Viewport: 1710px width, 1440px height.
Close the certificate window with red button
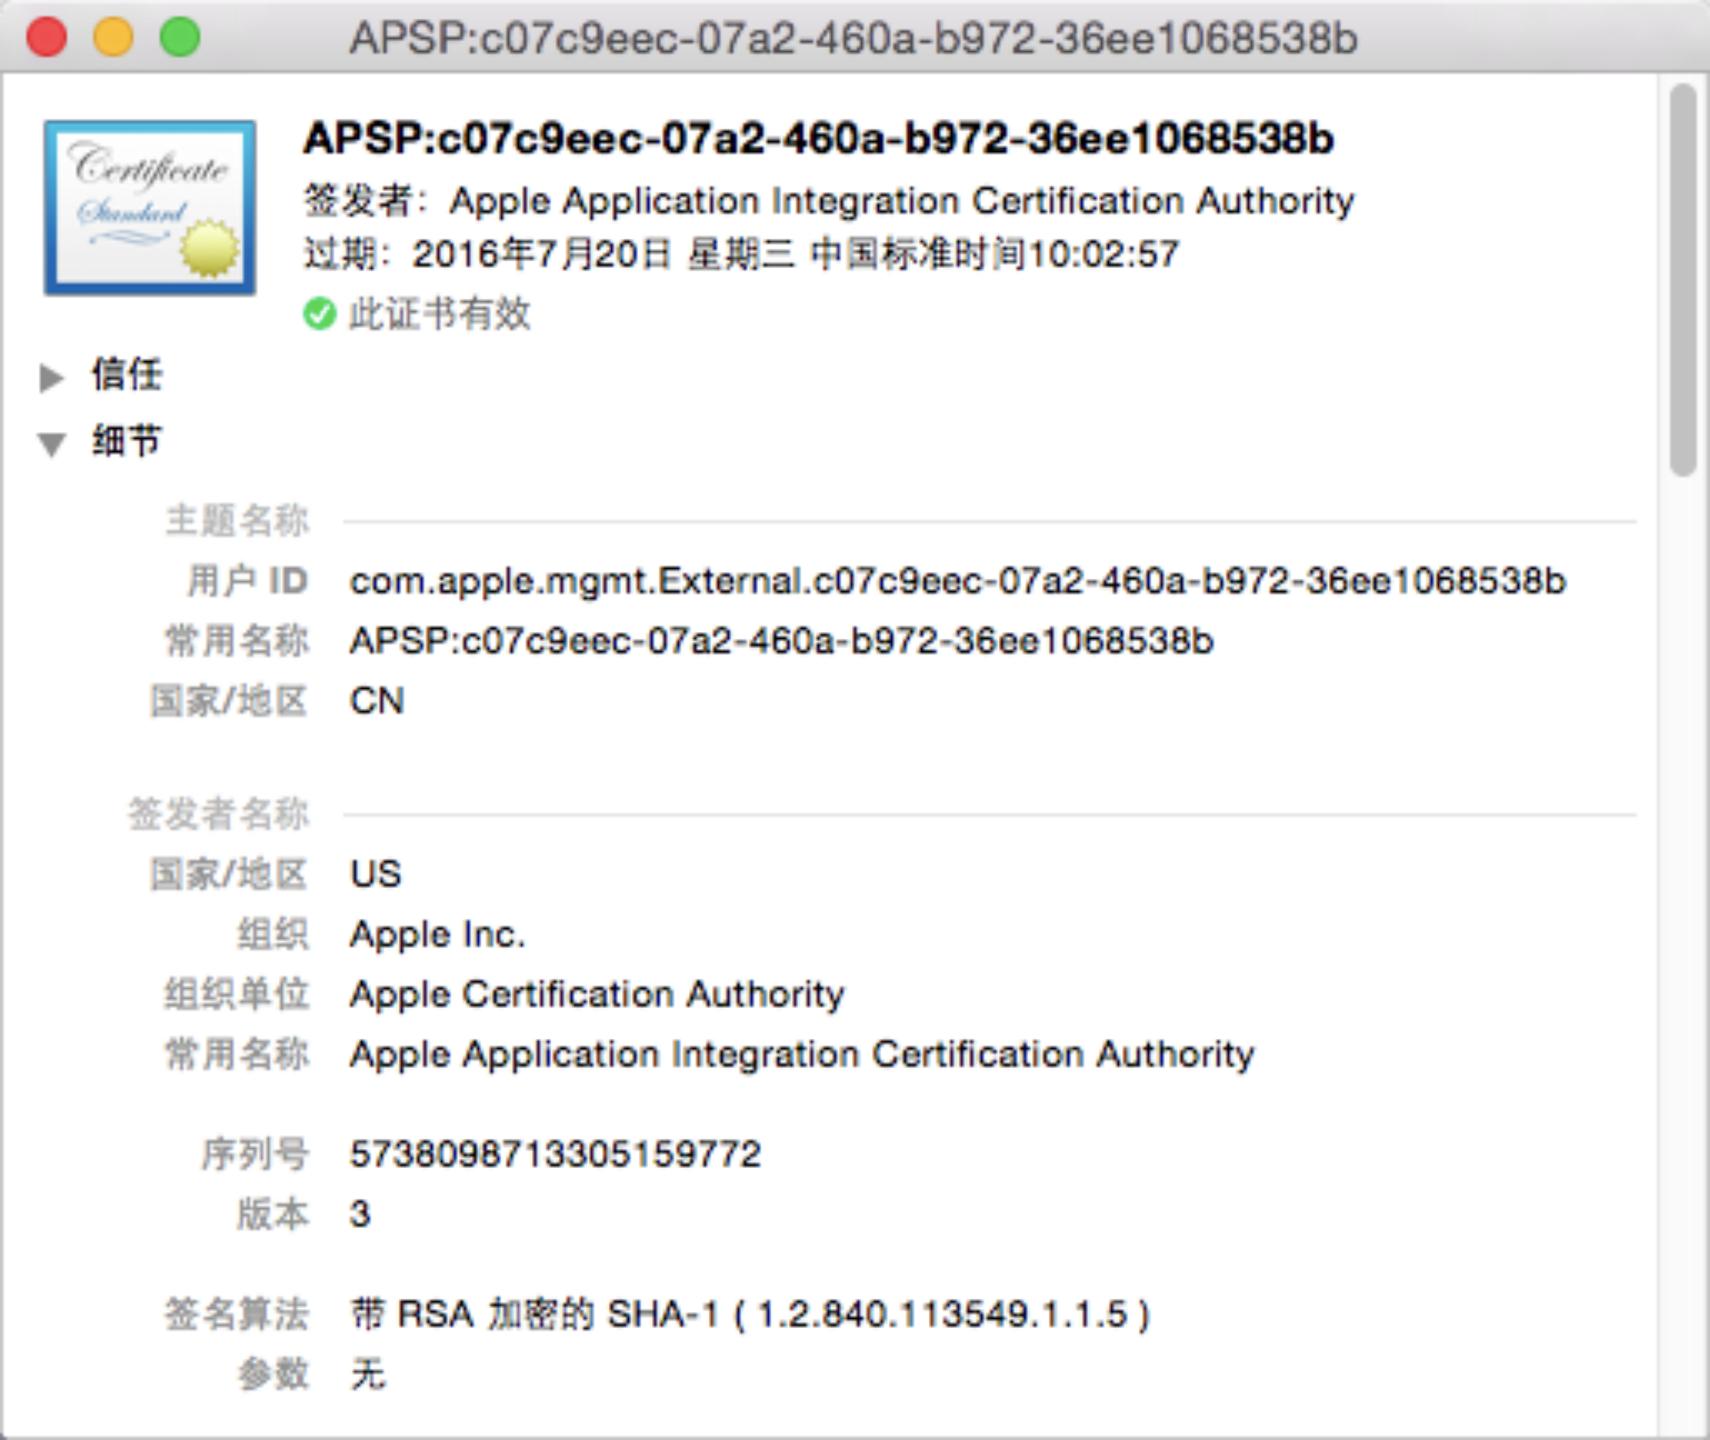[46, 38]
